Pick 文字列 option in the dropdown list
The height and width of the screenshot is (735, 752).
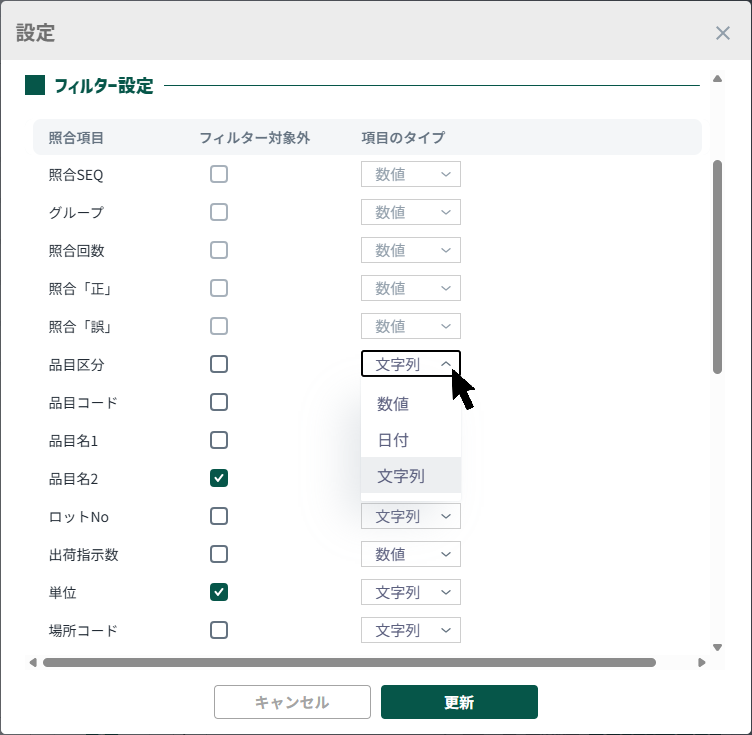(x=401, y=476)
